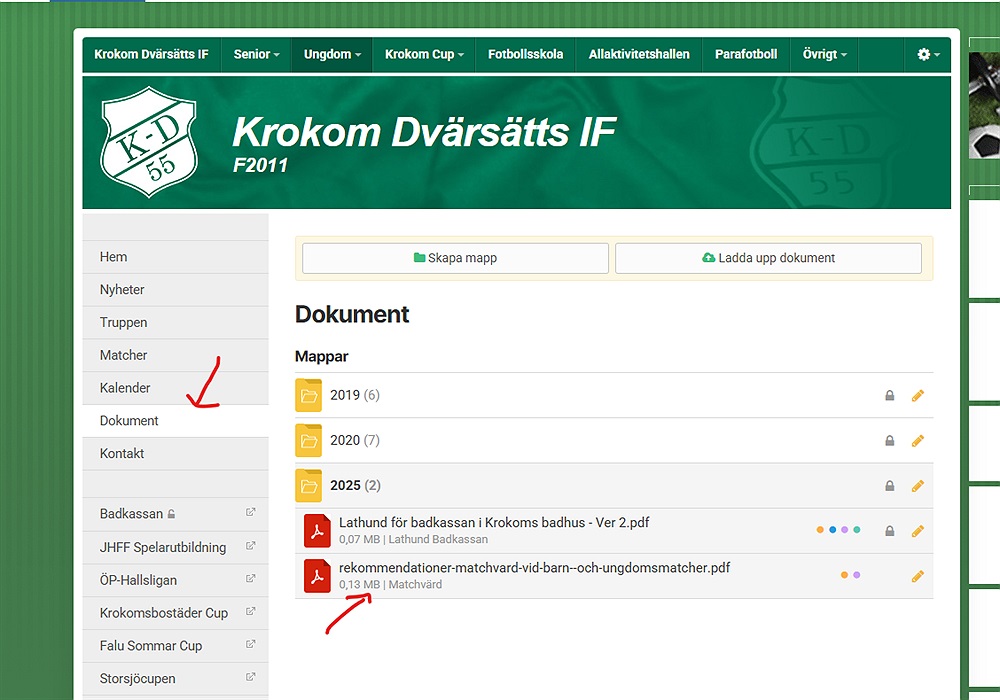The height and width of the screenshot is (700, 1000).
Task: Click the orange dot on rekommendationer PDF row
Action: point(844,575)
